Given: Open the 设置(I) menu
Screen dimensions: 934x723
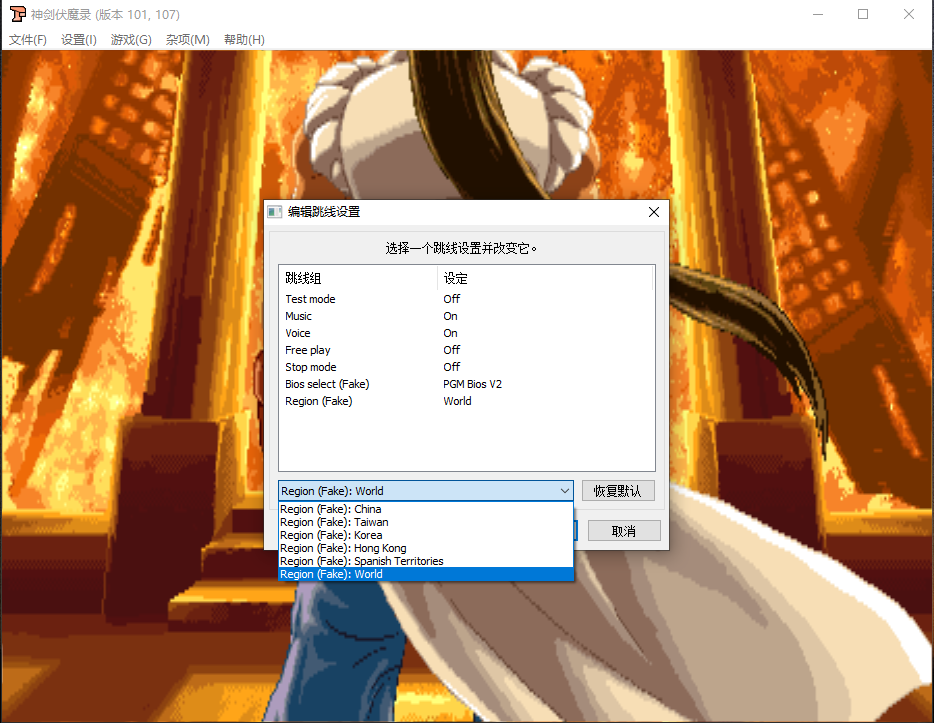Looking at the screenshot, I should click(79, 39).
